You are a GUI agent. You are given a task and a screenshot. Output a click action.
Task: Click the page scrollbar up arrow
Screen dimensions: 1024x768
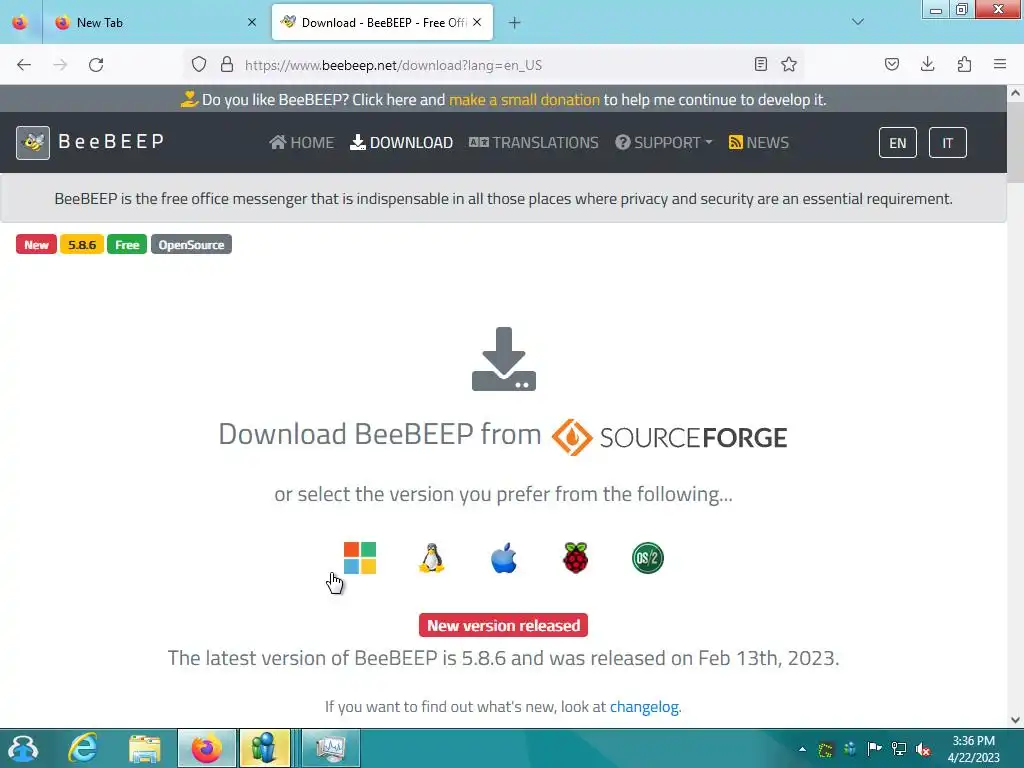pos(1015,93)
